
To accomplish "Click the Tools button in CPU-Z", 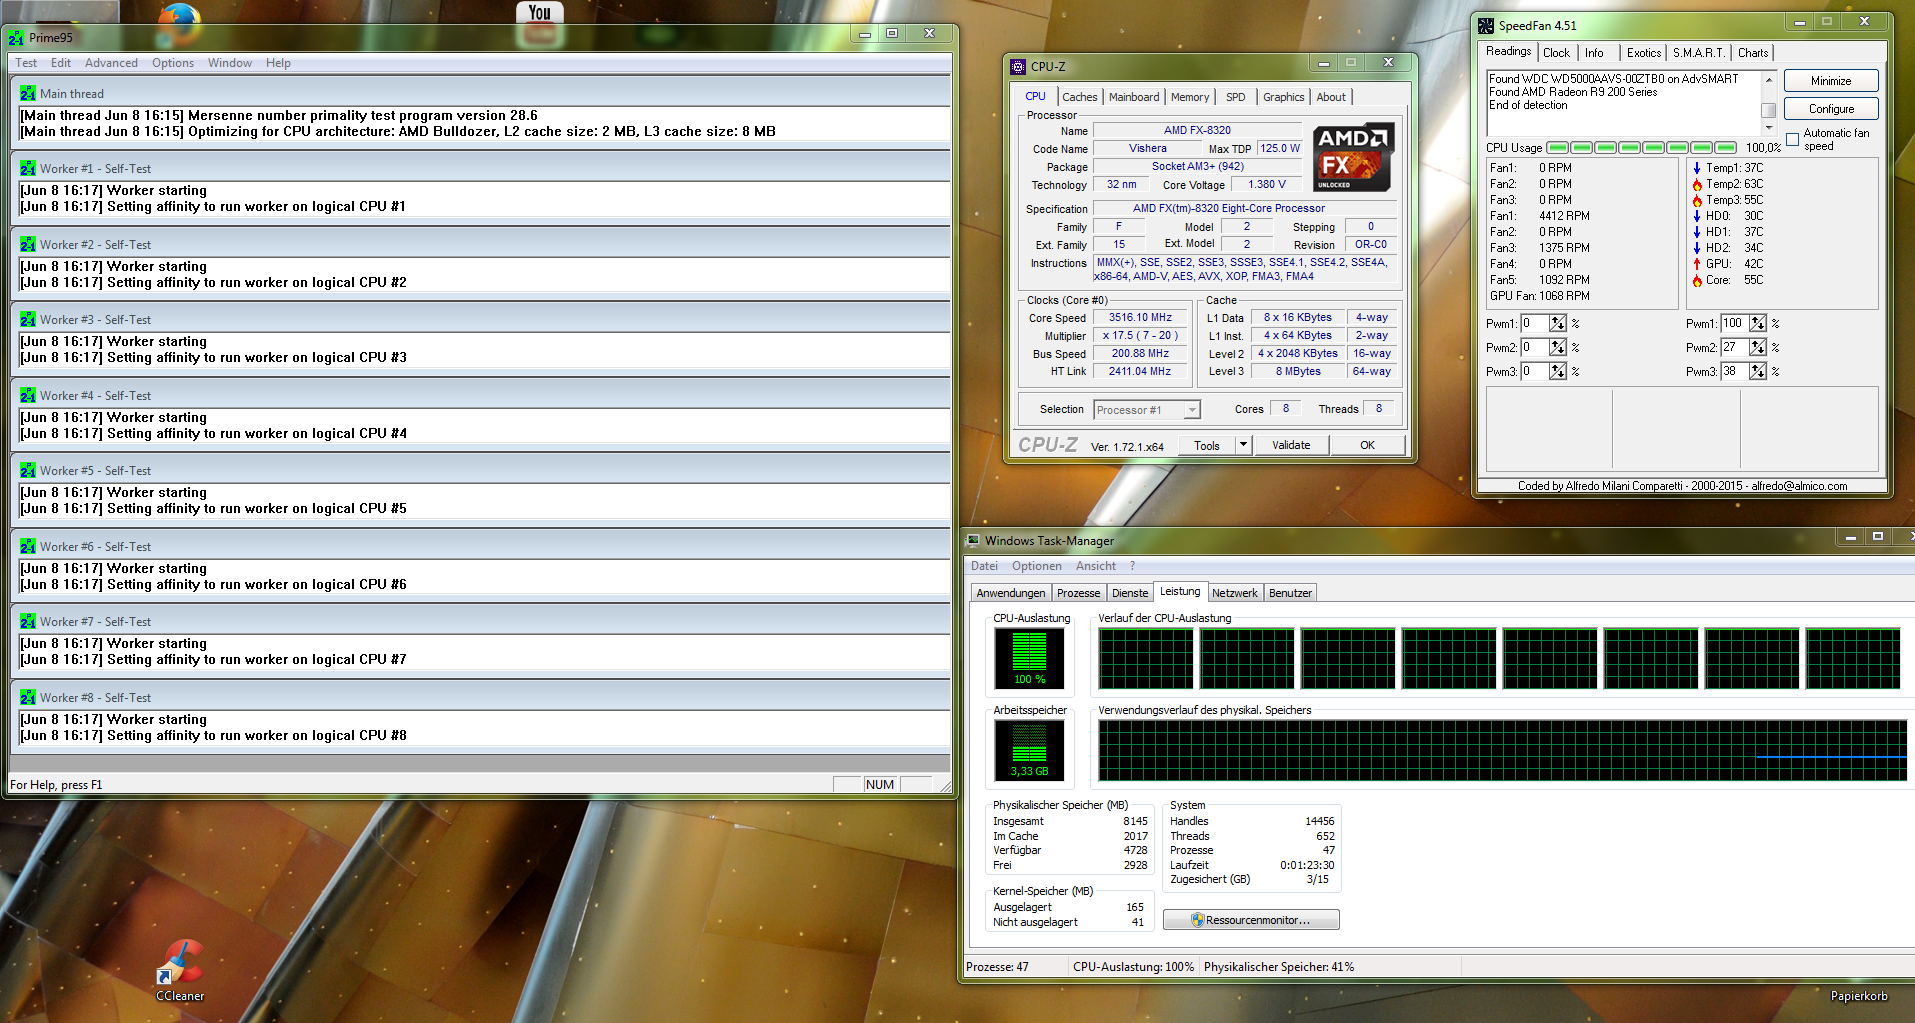I will pyautogui.click(x=1207, y=445).
